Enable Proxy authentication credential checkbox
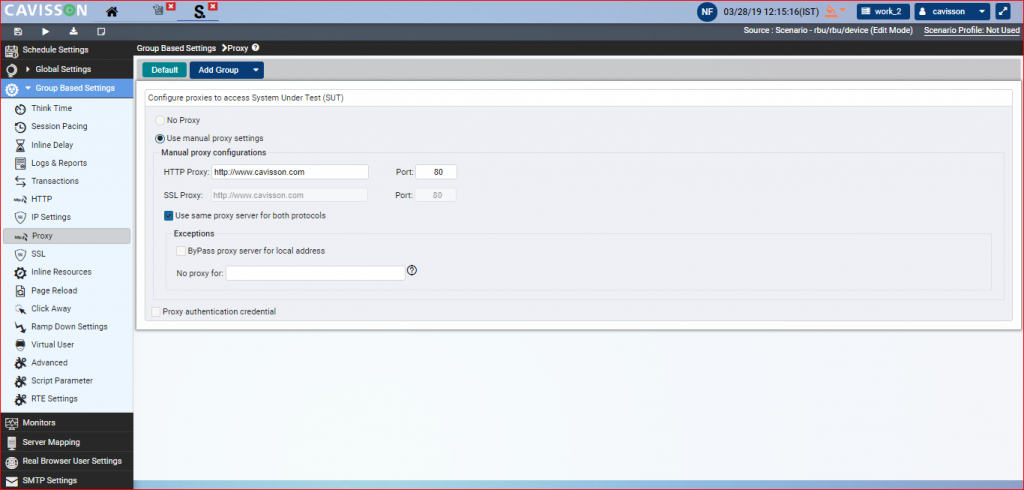Image resolution: width=1024 pixels, height=490 pixels. click(155, 312)
